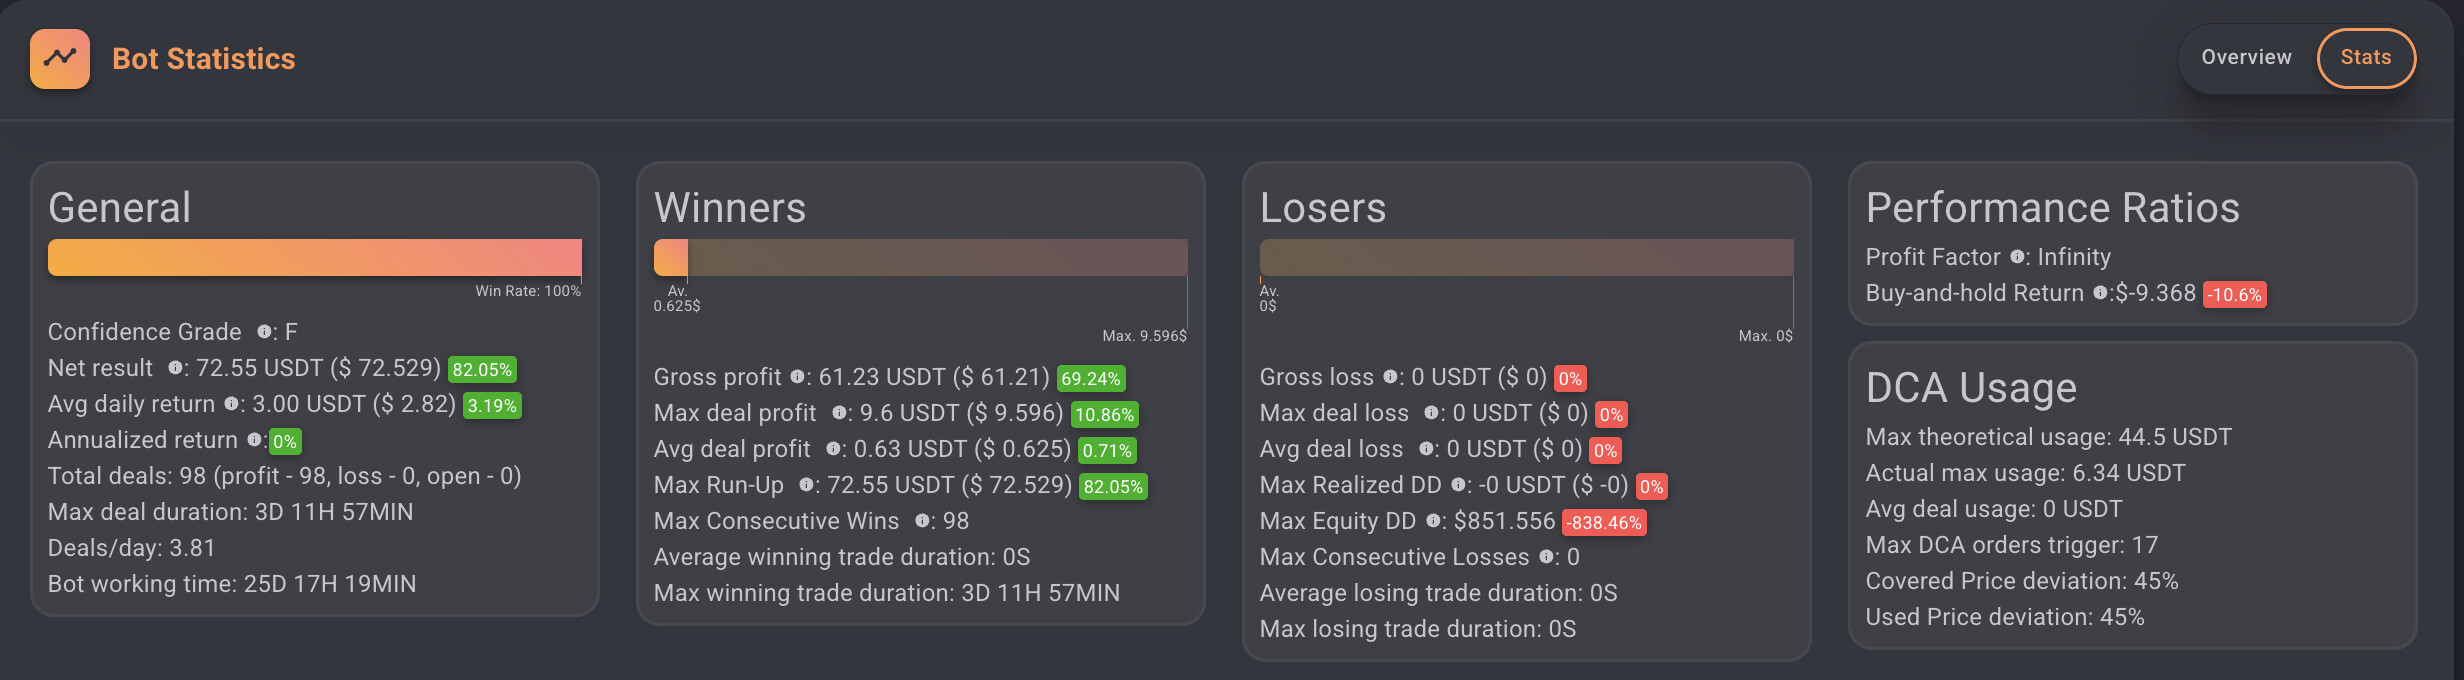Click info icon next to Max Consecutive Wins
This screenshot has height=680, width=2464.
pos(922,521)
